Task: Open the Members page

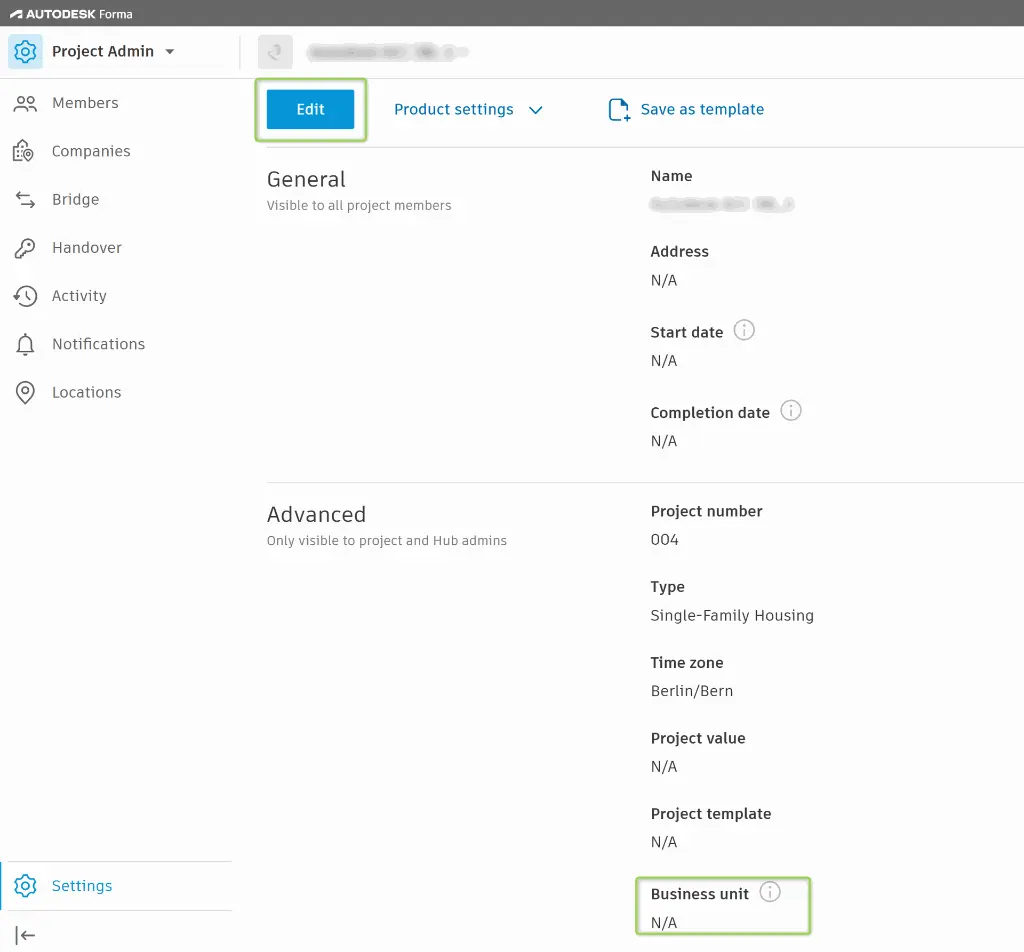Action: coord(85,103)
